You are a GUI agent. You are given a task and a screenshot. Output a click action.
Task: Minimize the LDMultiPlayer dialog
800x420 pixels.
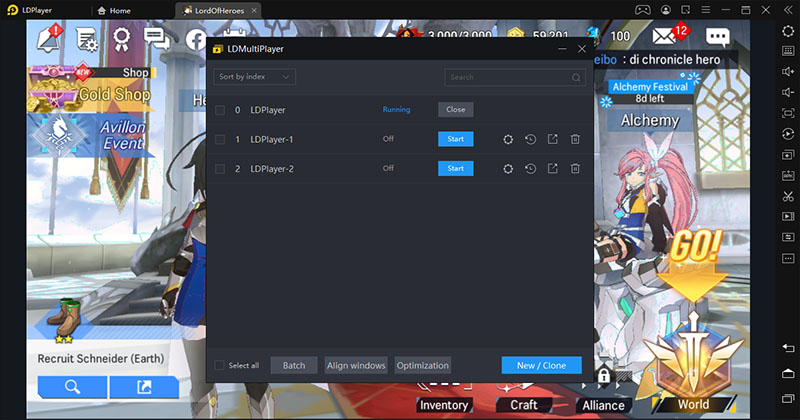click(x=562, y=49)
